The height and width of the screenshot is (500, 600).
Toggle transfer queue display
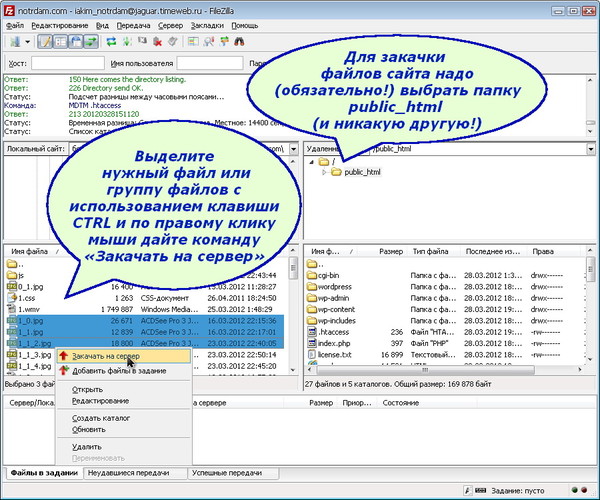point(91,42)
